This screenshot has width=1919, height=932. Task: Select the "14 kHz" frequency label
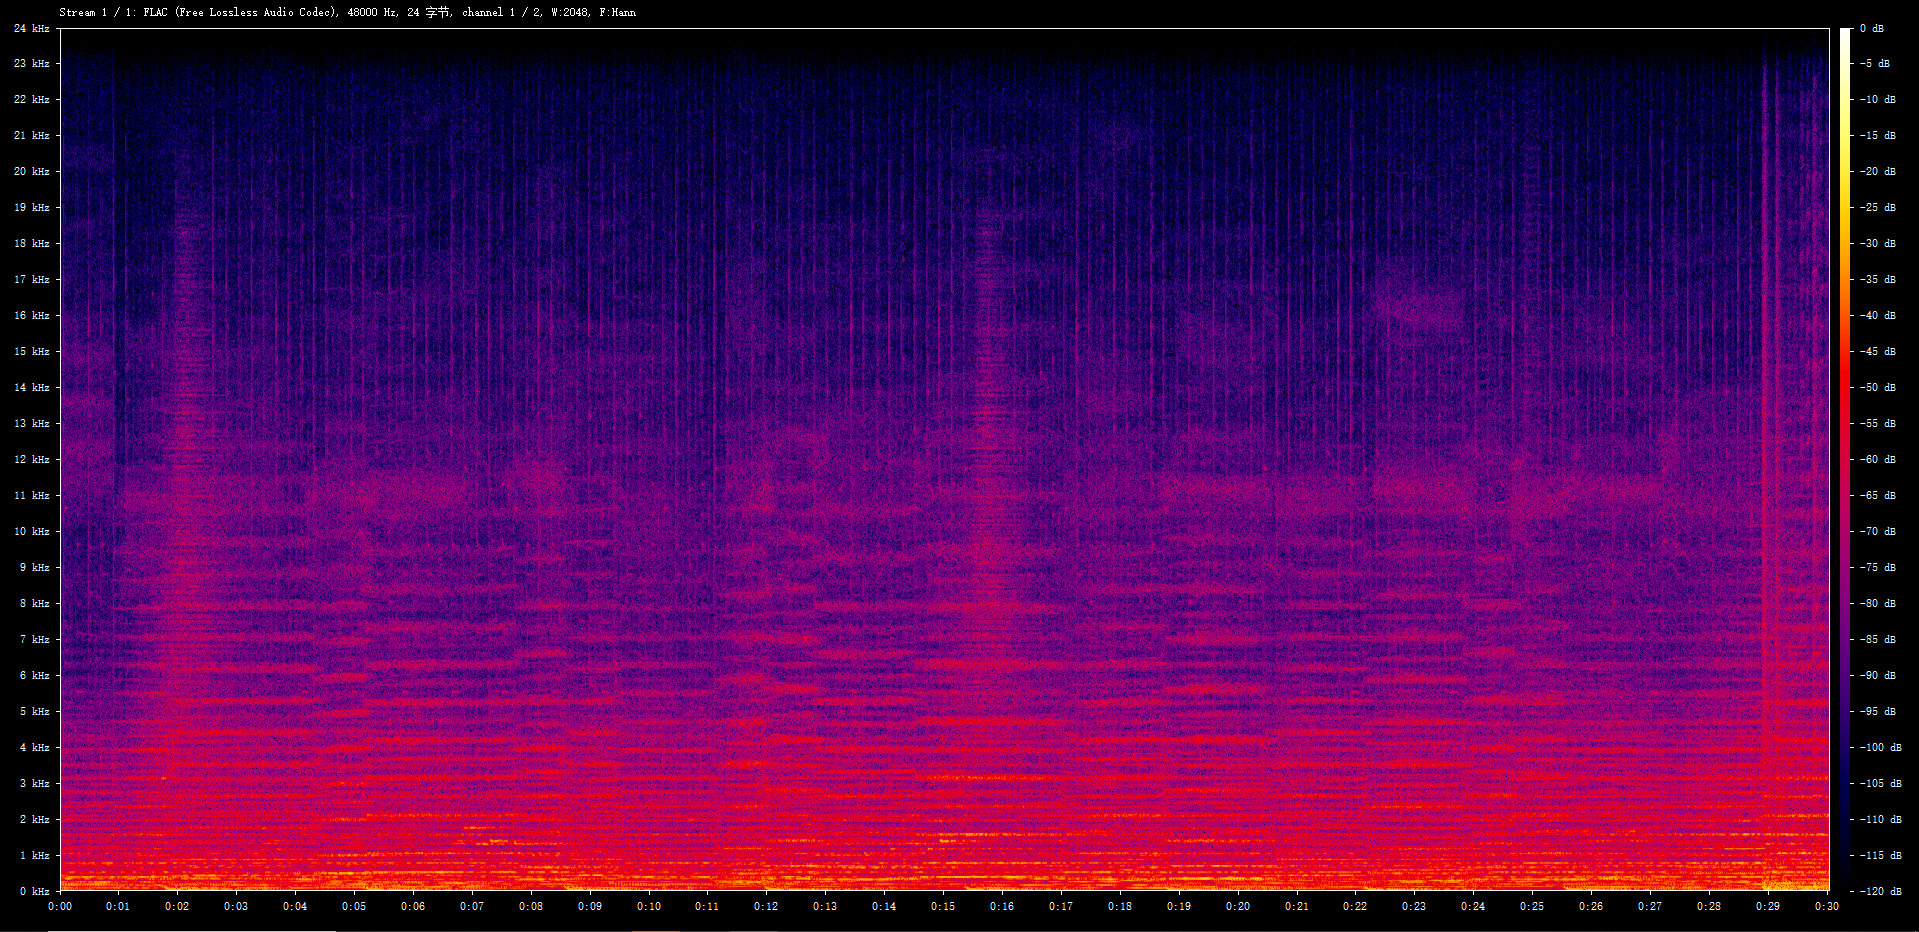point(31,387)
